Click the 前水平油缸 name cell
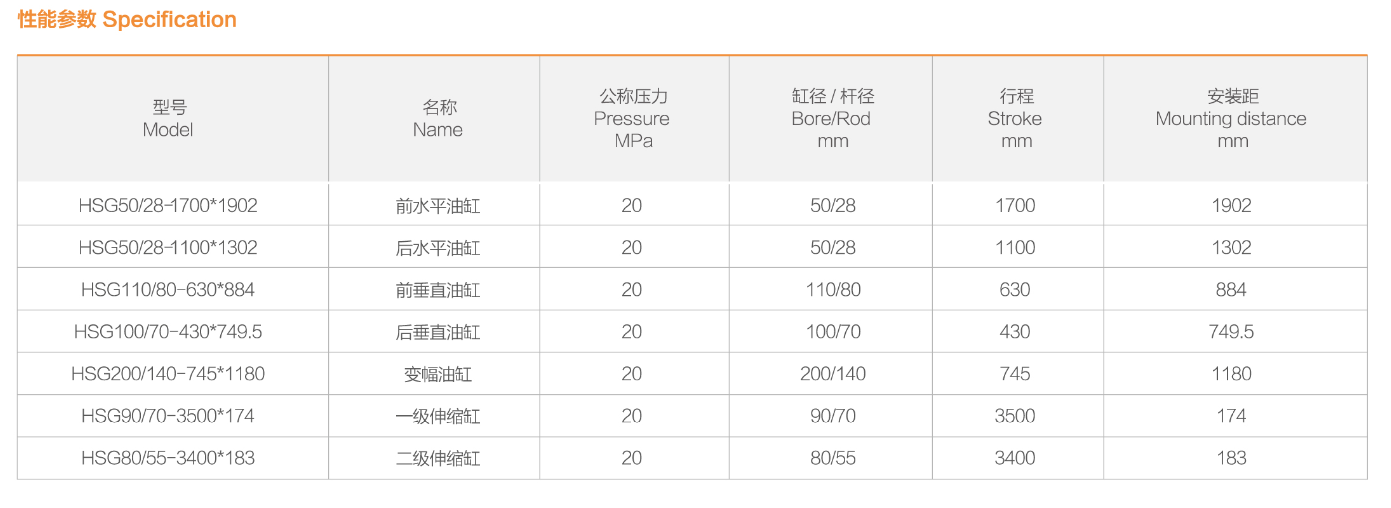The width and height of the screenshot is (1391, 508). point(438,206)
